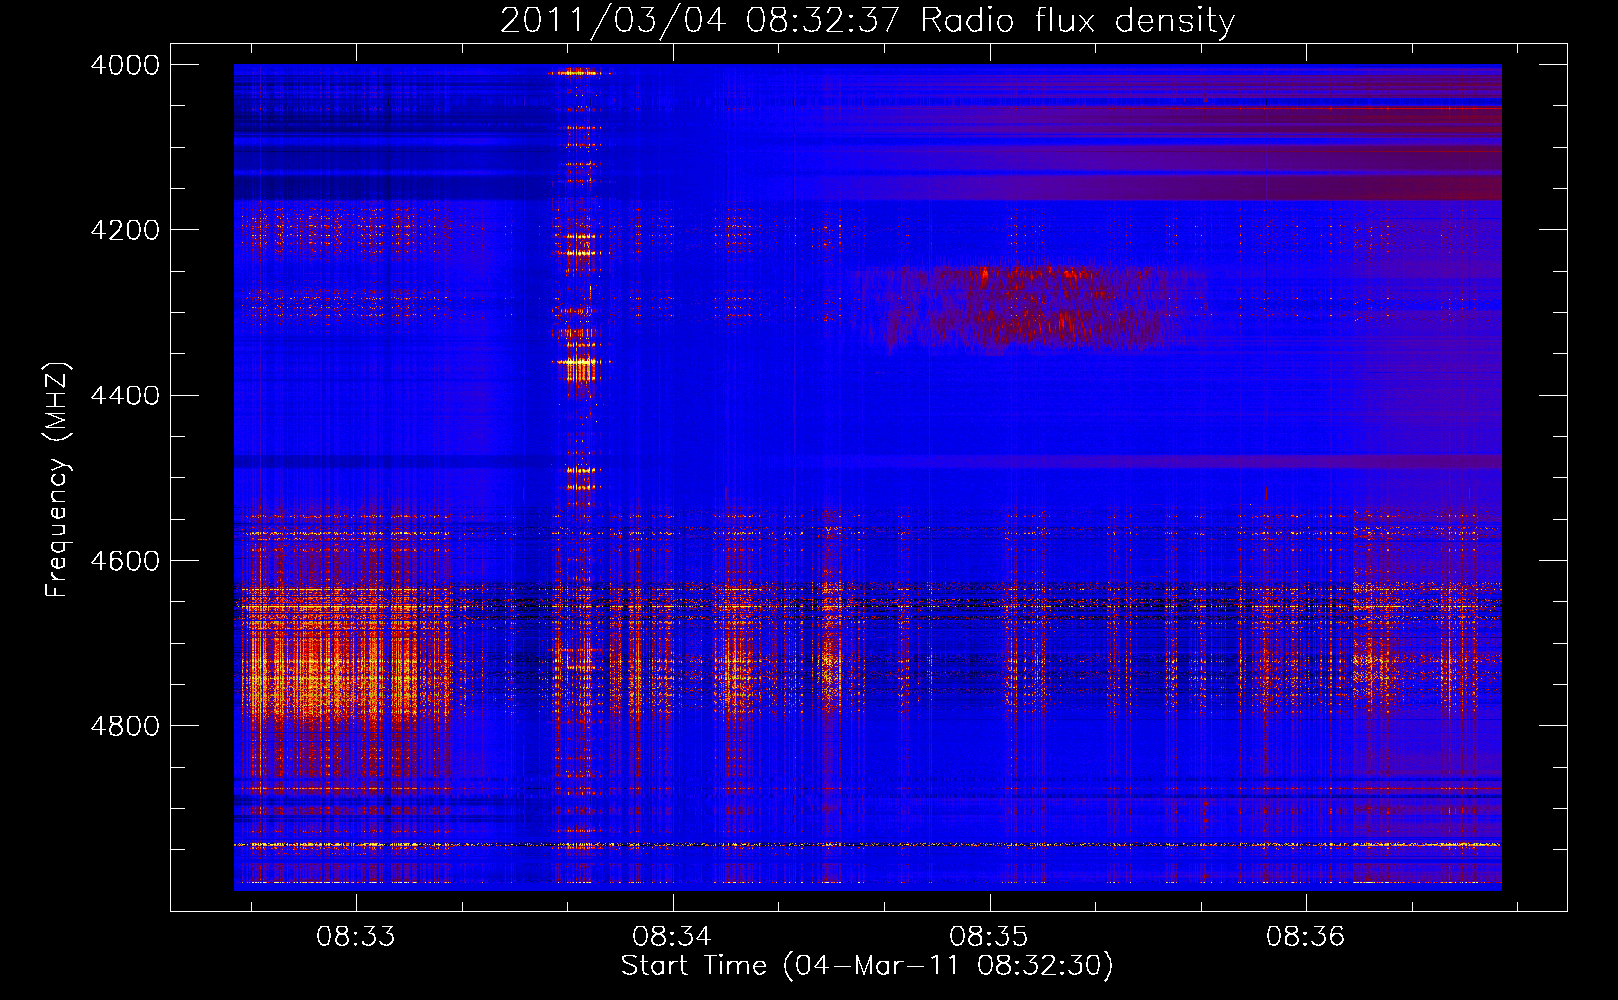Click the 4800 frequency tick label
This screenshot has width=1618, height=1000.
click(x=125, y=726)
